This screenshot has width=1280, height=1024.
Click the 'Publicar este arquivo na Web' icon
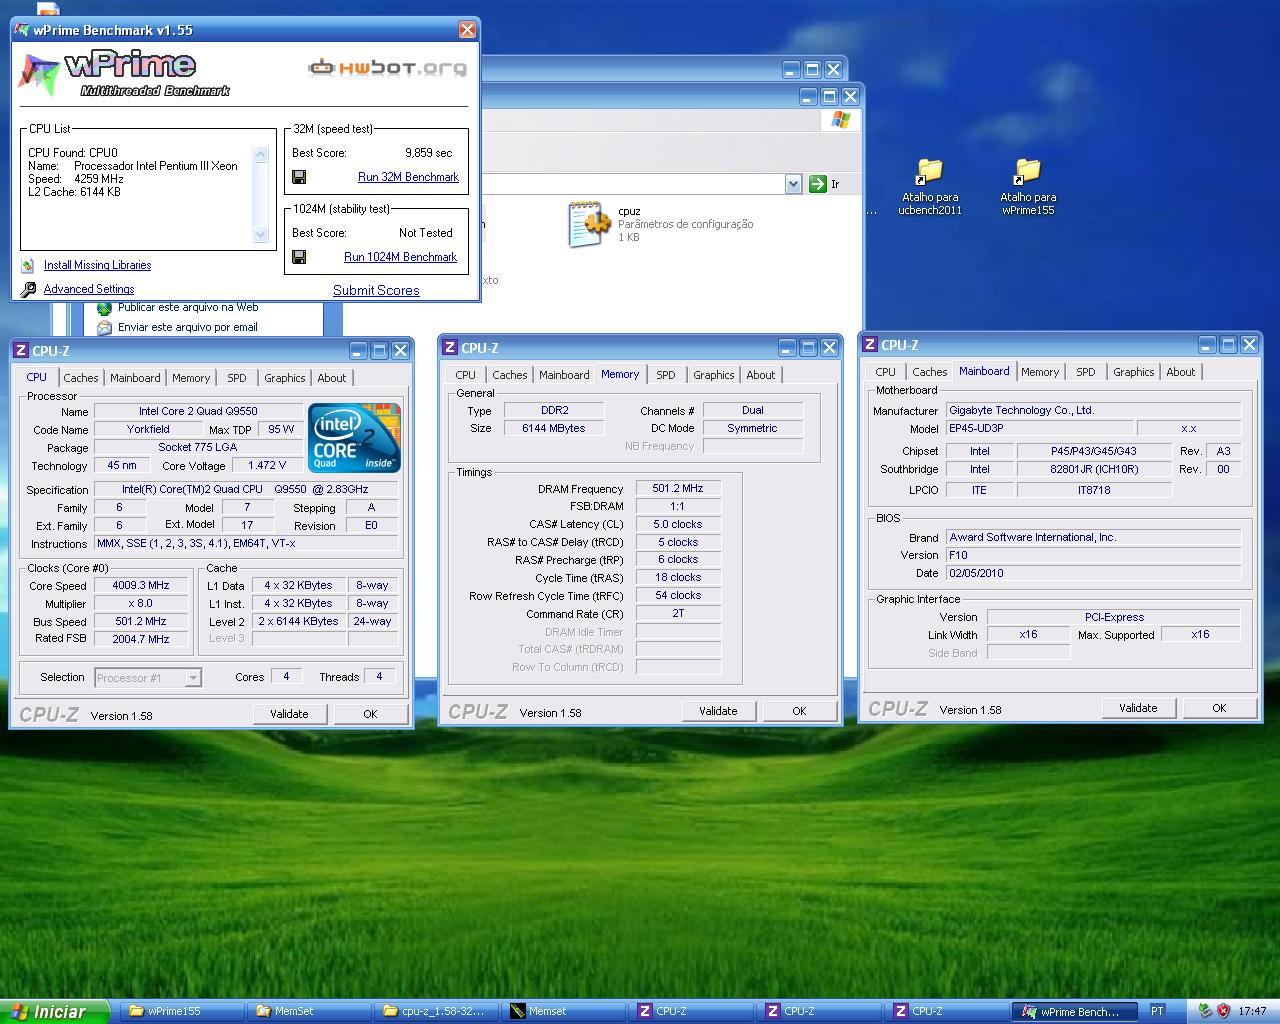click(x=104, y=308)
